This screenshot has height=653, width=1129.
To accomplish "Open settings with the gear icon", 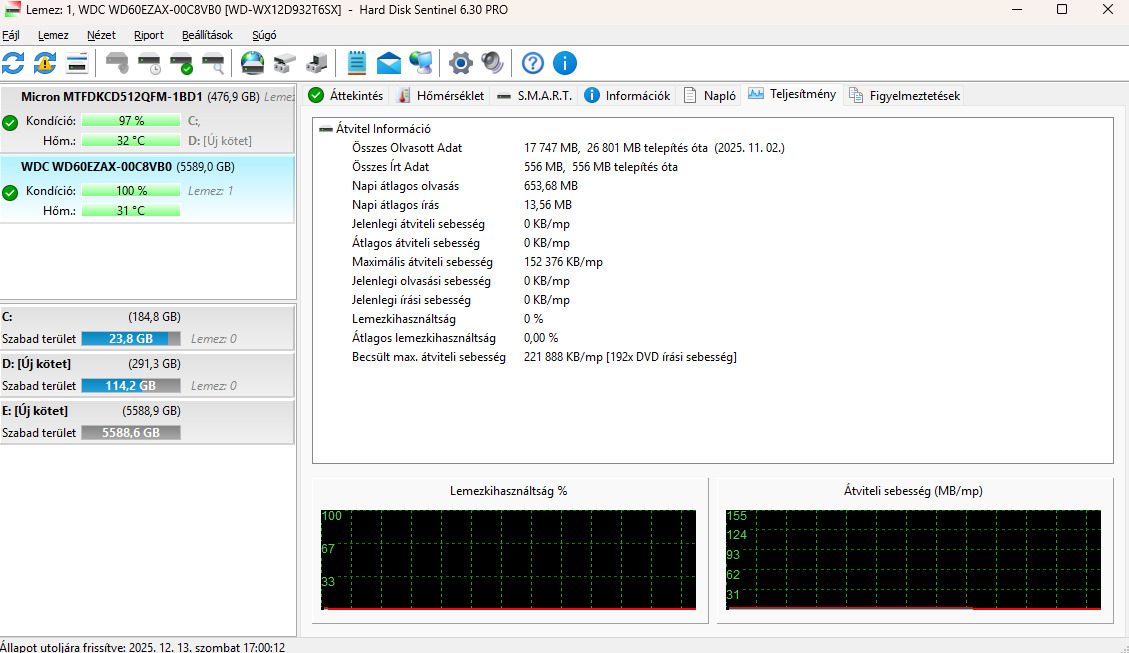I will pyautogui.click(x=461, y=63).
